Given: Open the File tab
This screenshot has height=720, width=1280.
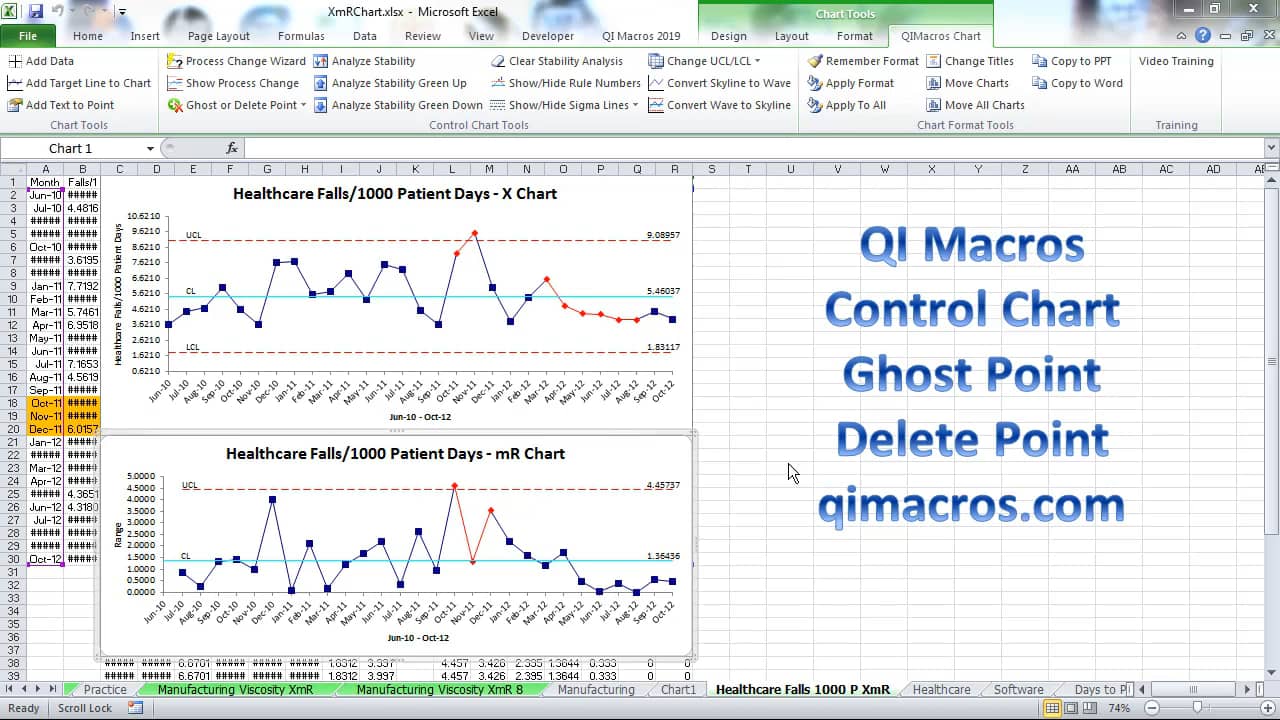Looking at the screenshot, I should pyautogui.click(x=28, y=36).
